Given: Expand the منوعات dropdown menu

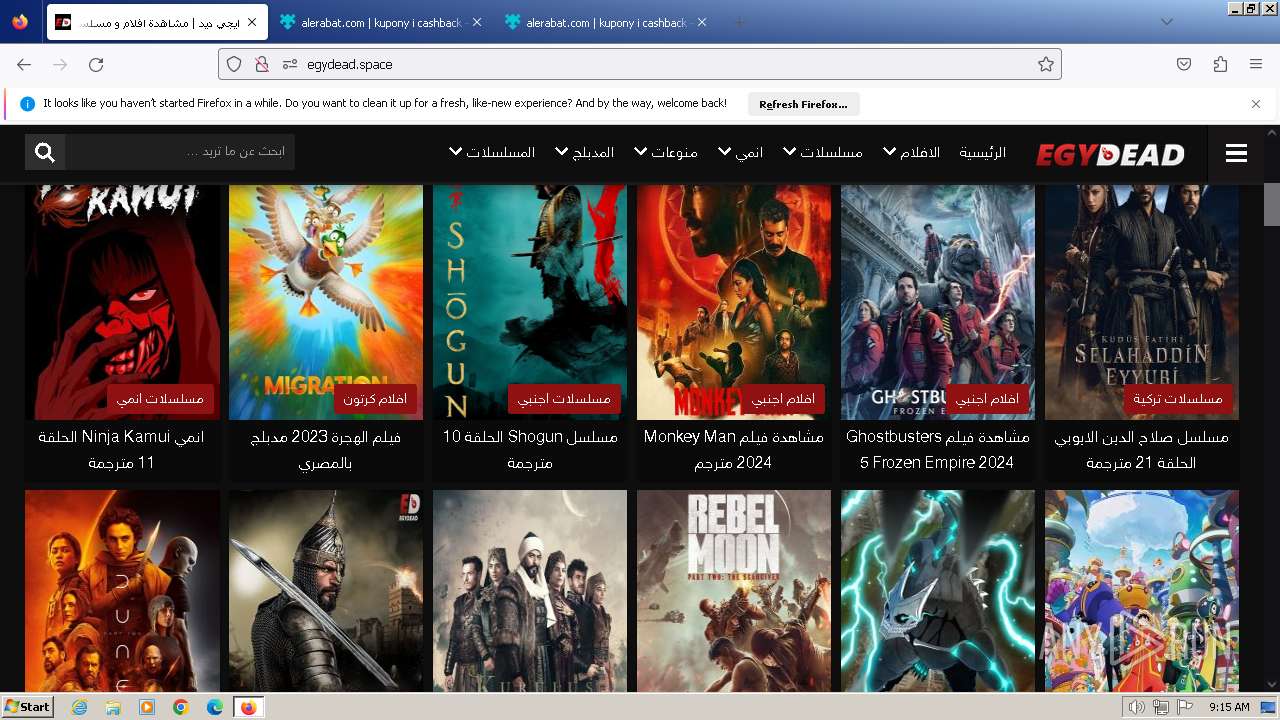Looking at the screenshot, I should [666, 152].
